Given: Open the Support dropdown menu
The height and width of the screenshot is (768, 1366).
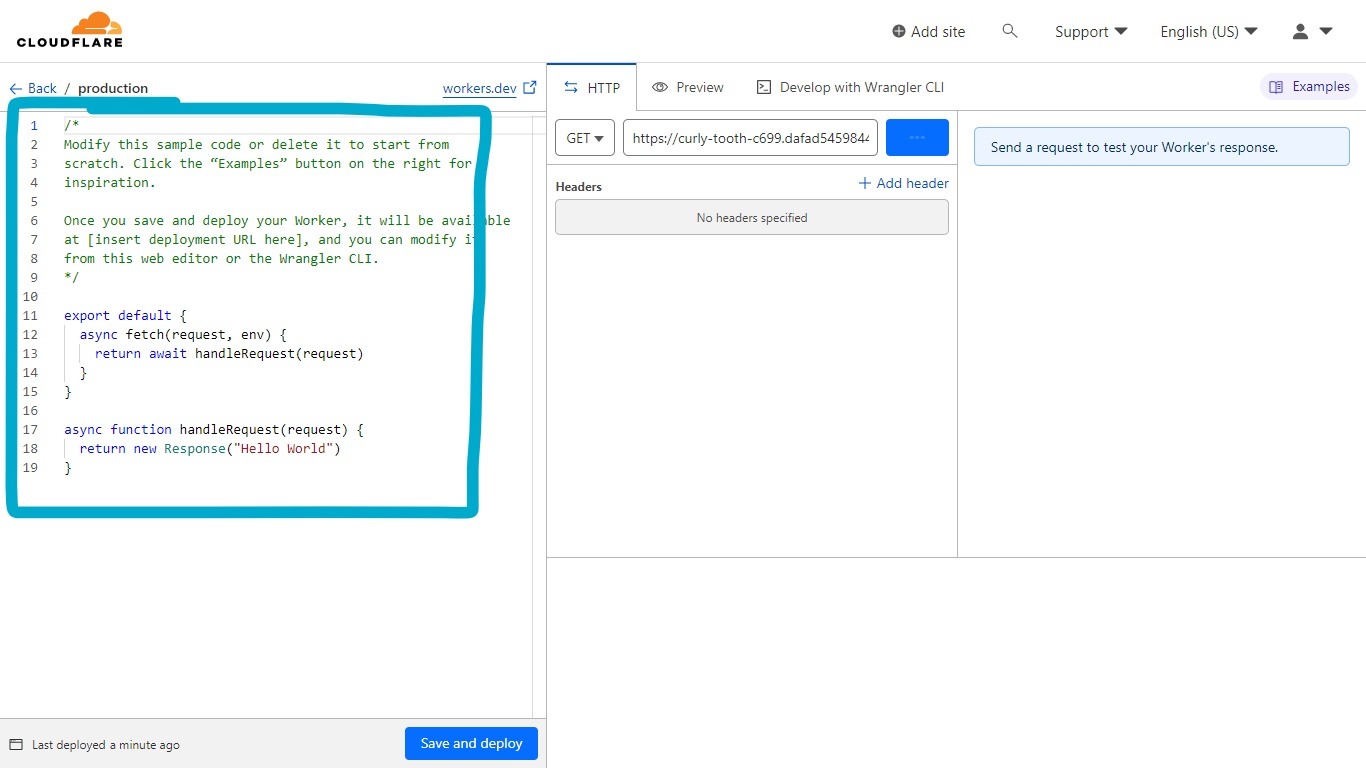Looking at the screenshot, I should [x=1091, y=32].
